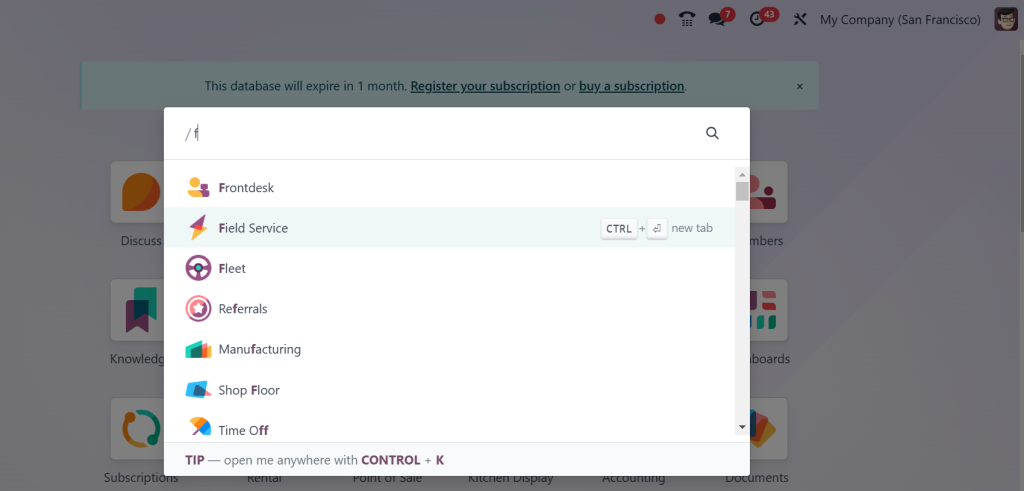1024x491 pixels.
Task: Click the red recording dot indicator
Action: pos(660,20)
